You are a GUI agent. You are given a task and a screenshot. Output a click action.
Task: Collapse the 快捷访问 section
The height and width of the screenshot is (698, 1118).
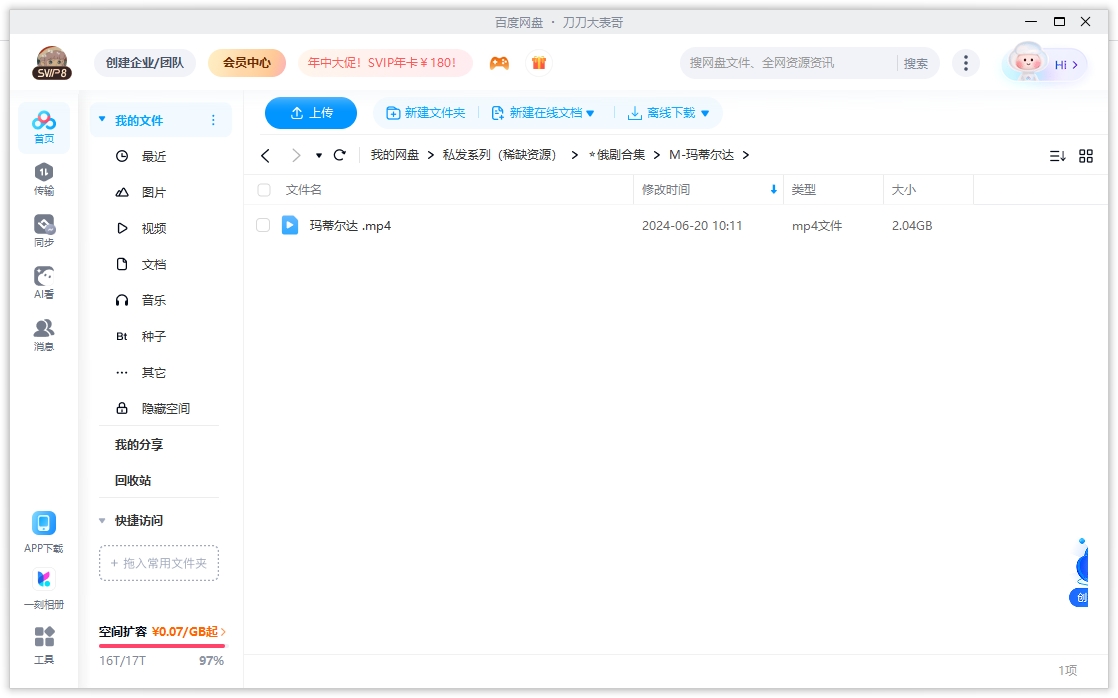click(x=101, y=520)
